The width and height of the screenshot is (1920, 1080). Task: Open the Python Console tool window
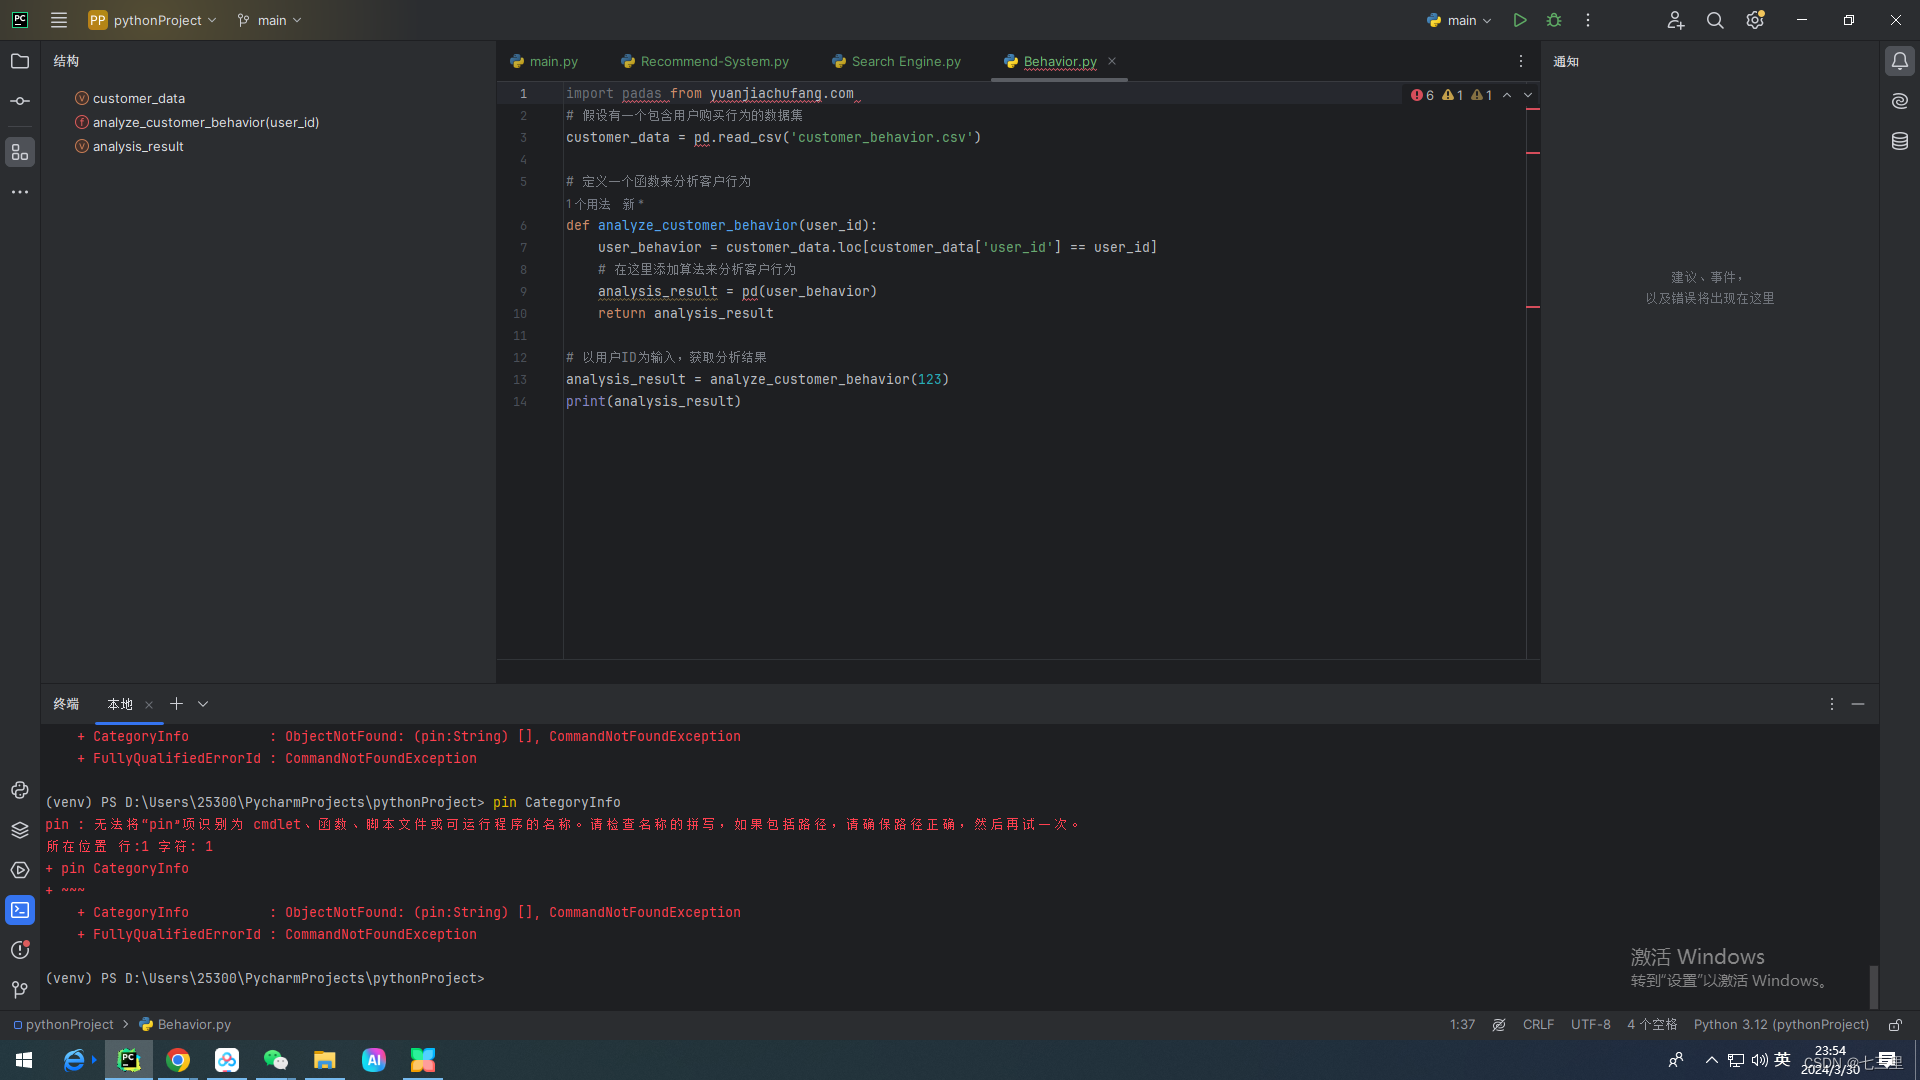tap(20, 790)
